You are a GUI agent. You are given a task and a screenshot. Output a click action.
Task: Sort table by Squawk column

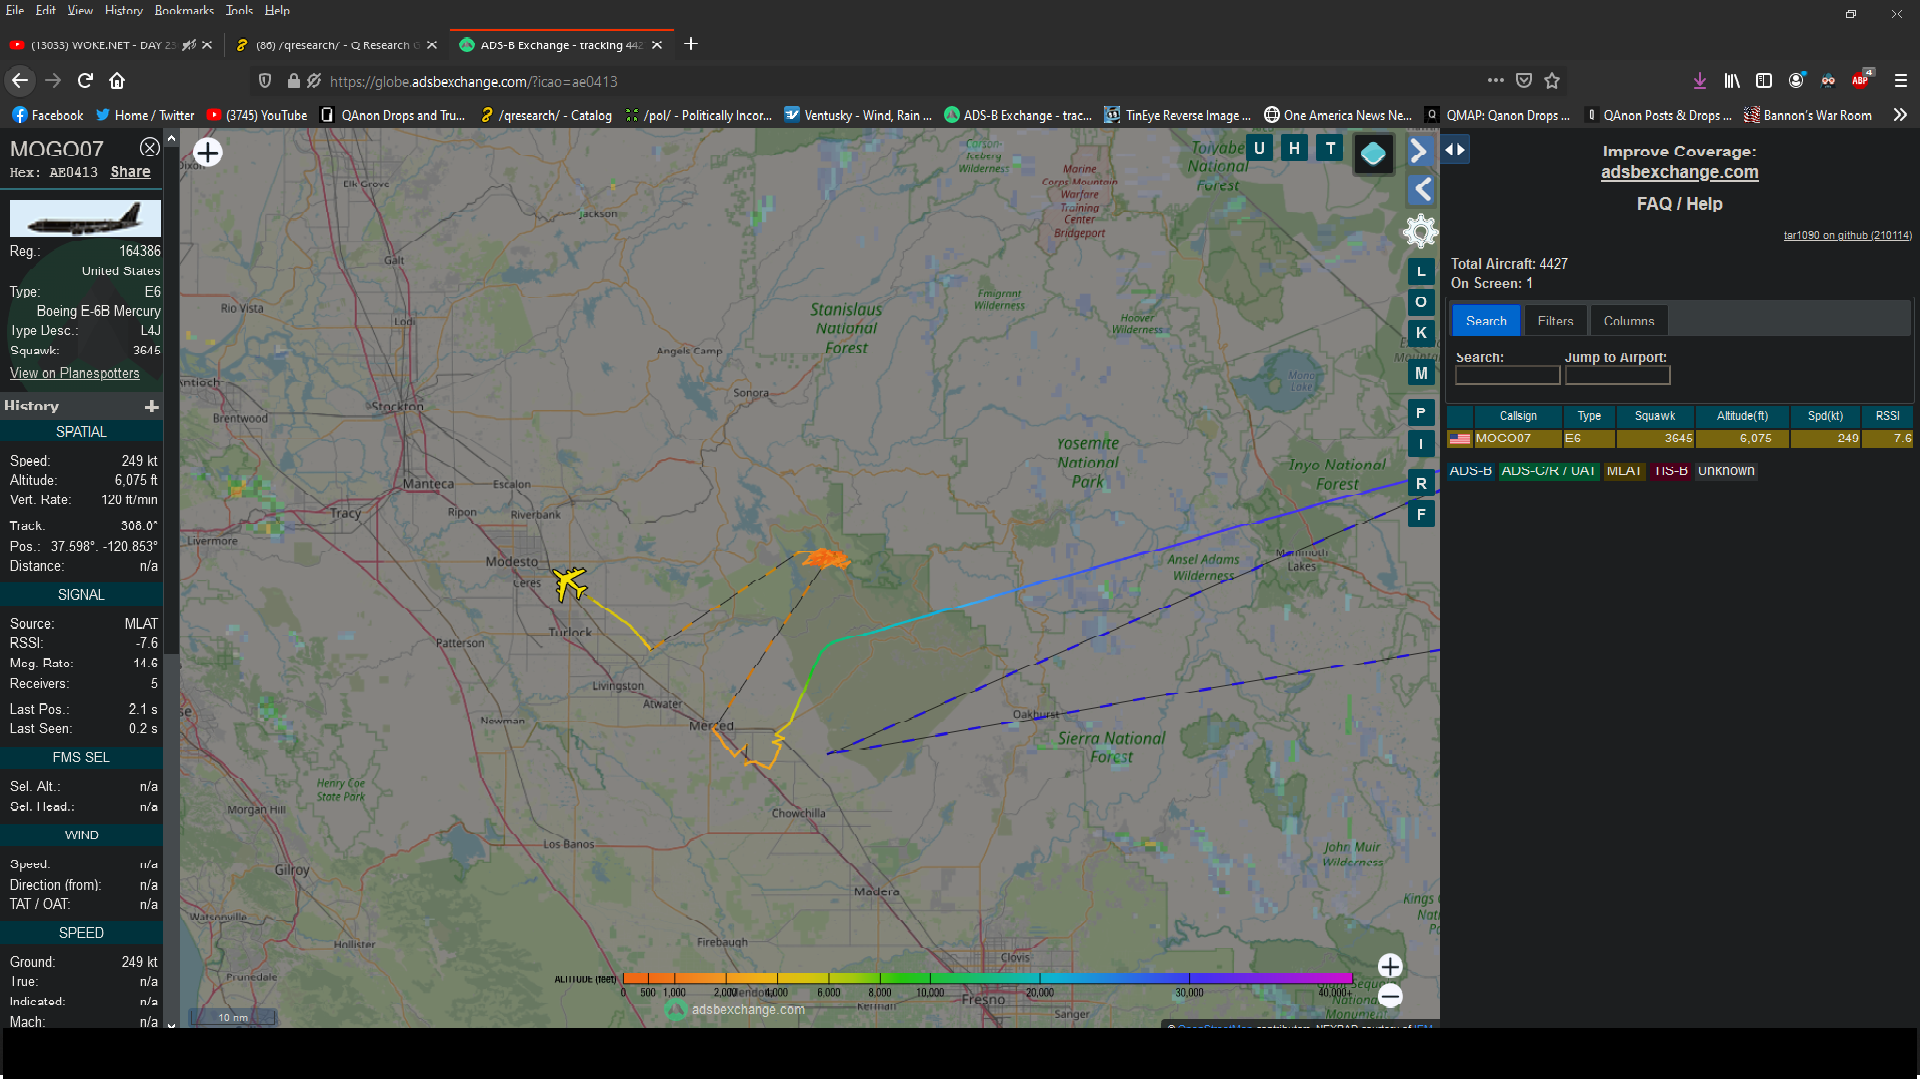[x=1654, y=416]
